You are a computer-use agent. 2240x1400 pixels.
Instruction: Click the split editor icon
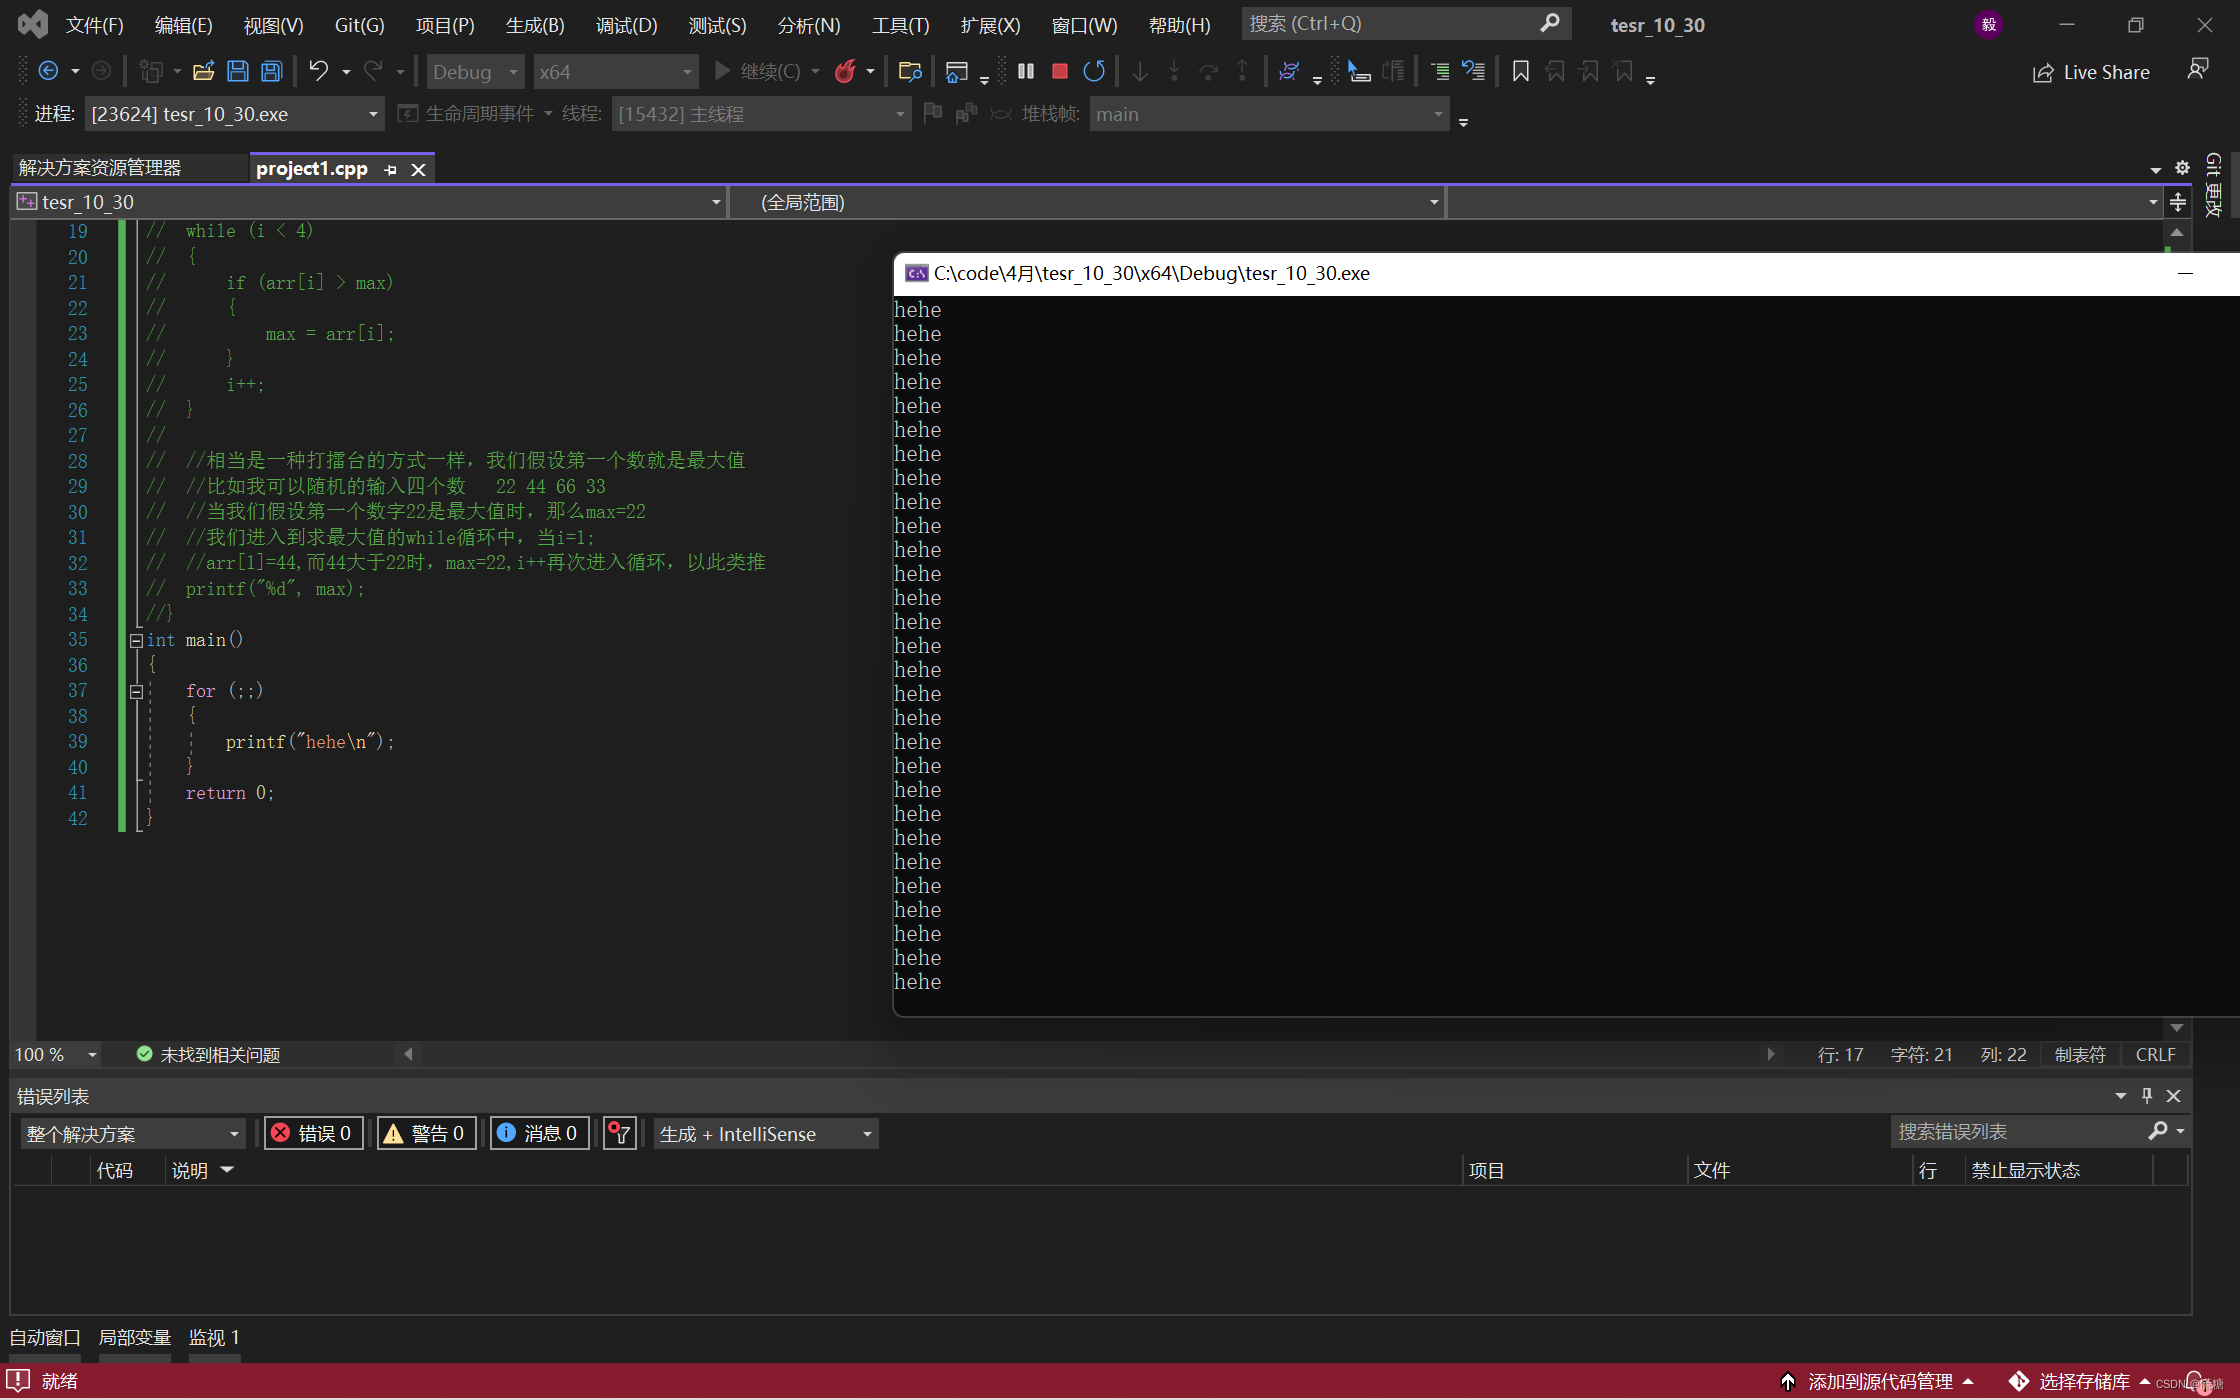pyautogui.click(x=2177, y=203)
